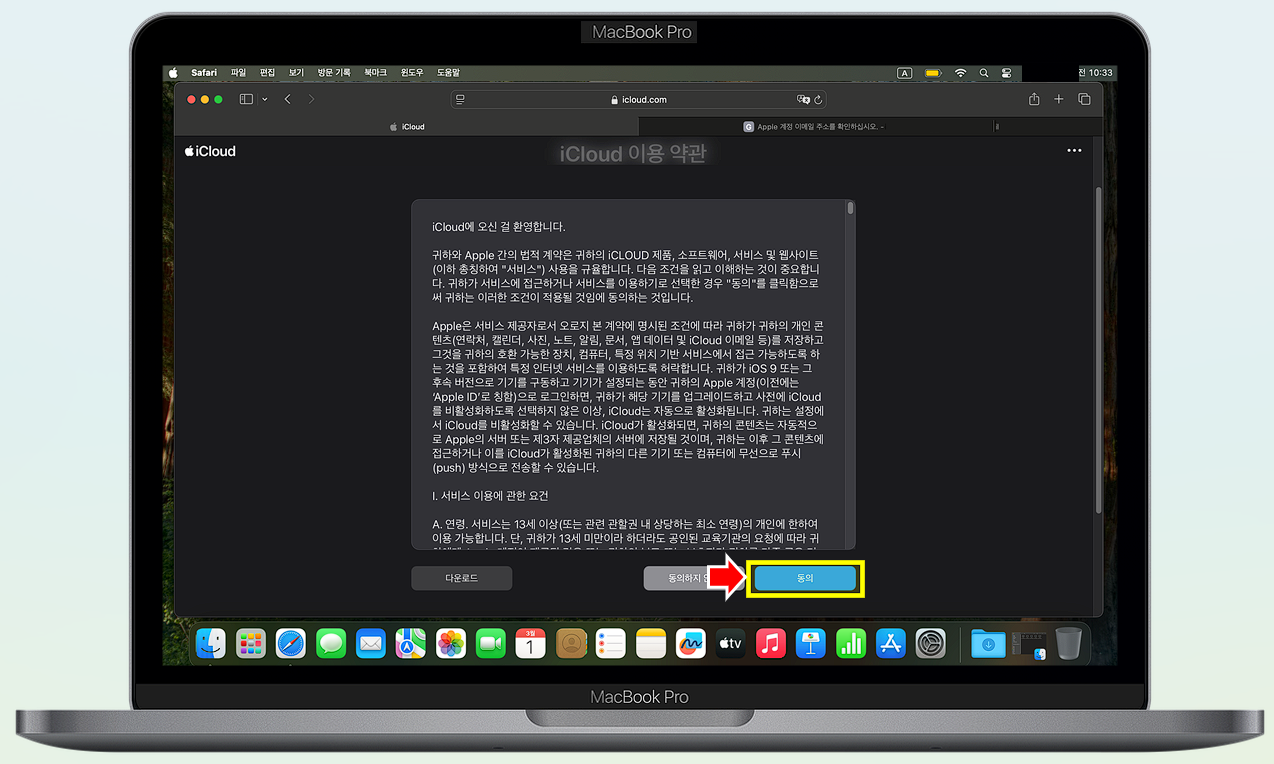Screen dimensions: 1274x764
Task: Open the three-dot more menu on iCloud page
Action: point(1074,151)
